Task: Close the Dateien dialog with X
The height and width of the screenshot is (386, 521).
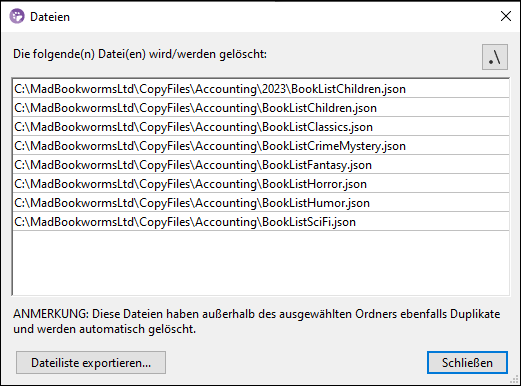Action: [506, 16]
